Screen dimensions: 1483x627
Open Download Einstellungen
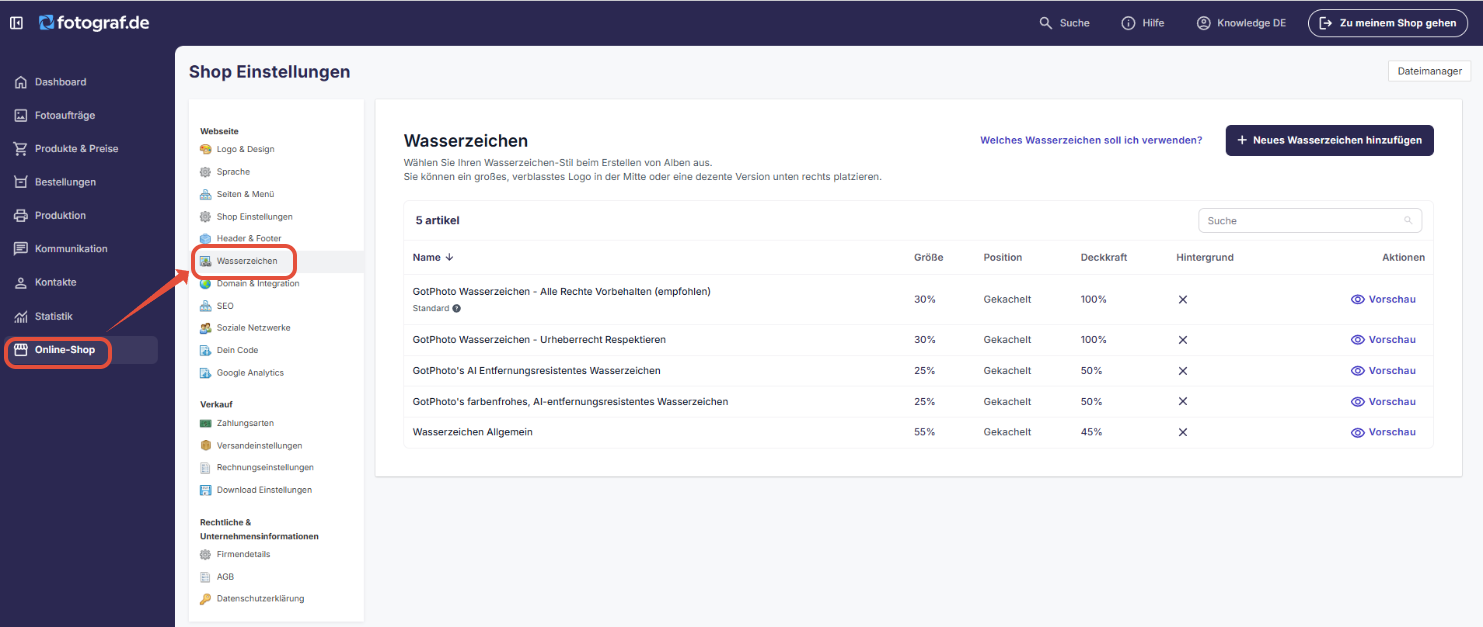[x=264, y=490]
